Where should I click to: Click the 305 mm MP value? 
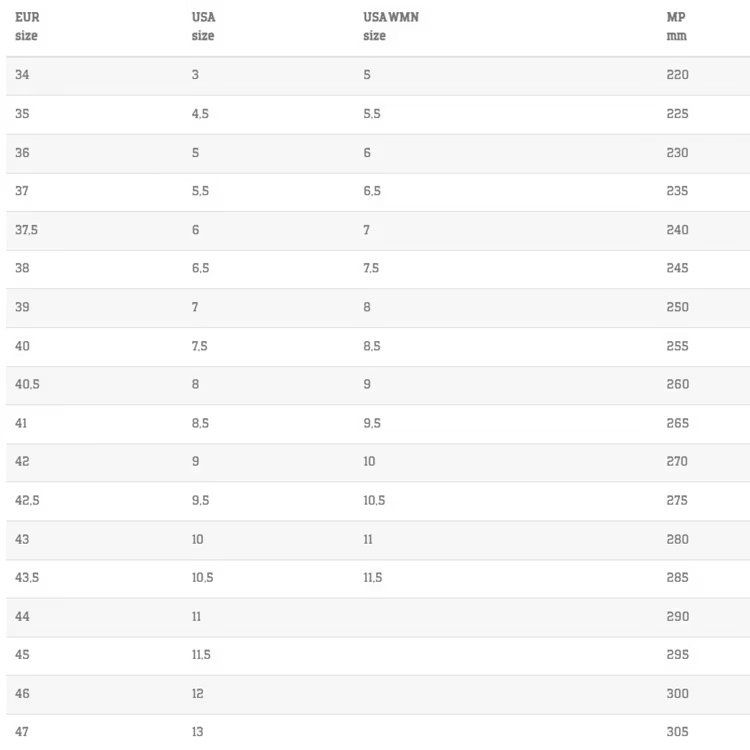tap(677, 732)
